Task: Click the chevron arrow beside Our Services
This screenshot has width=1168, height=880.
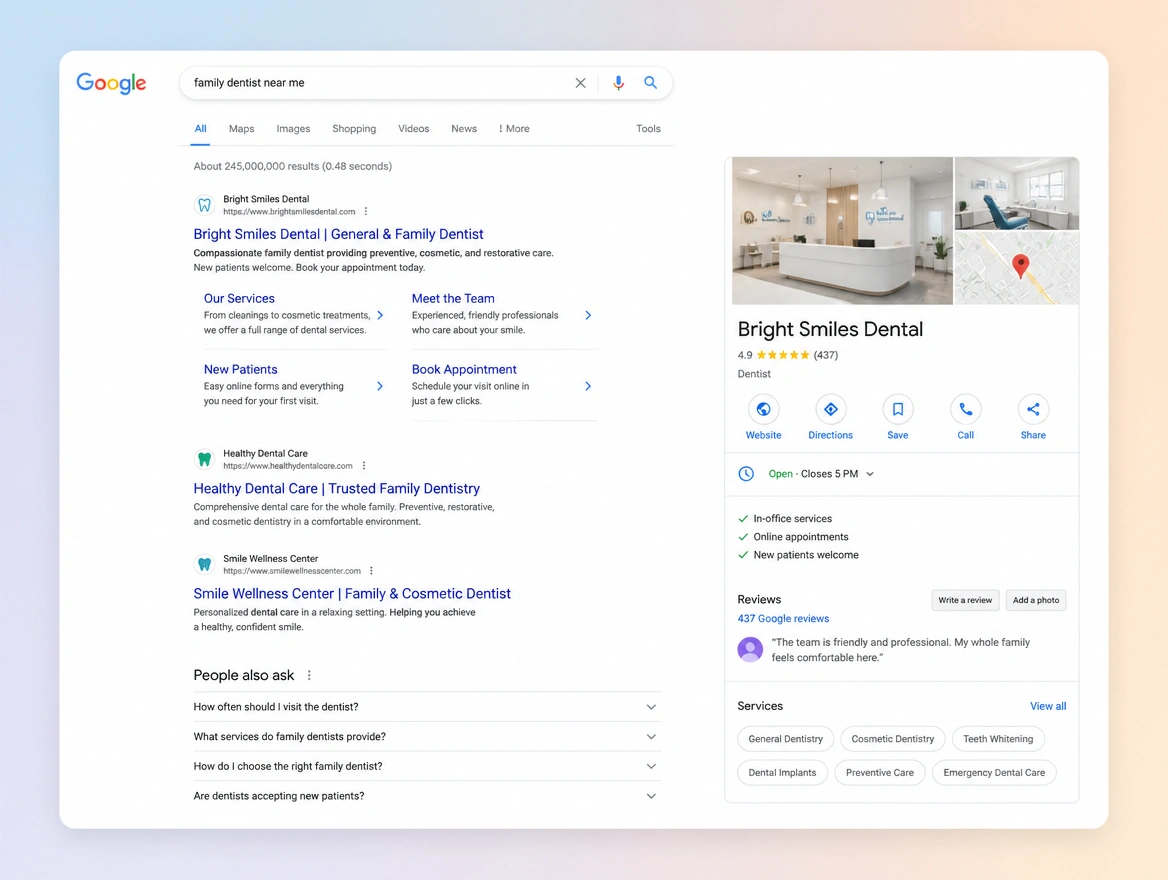Action: (x=380, y=315)
